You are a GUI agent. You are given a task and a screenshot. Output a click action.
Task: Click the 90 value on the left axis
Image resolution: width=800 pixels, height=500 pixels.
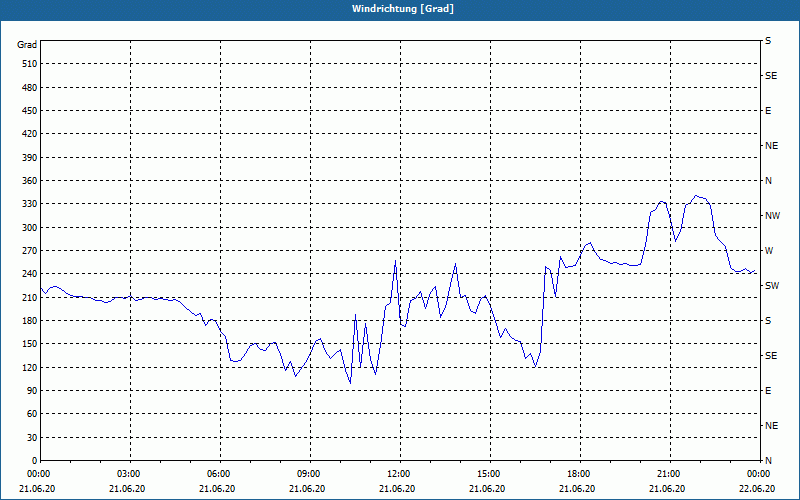[32, 390]
